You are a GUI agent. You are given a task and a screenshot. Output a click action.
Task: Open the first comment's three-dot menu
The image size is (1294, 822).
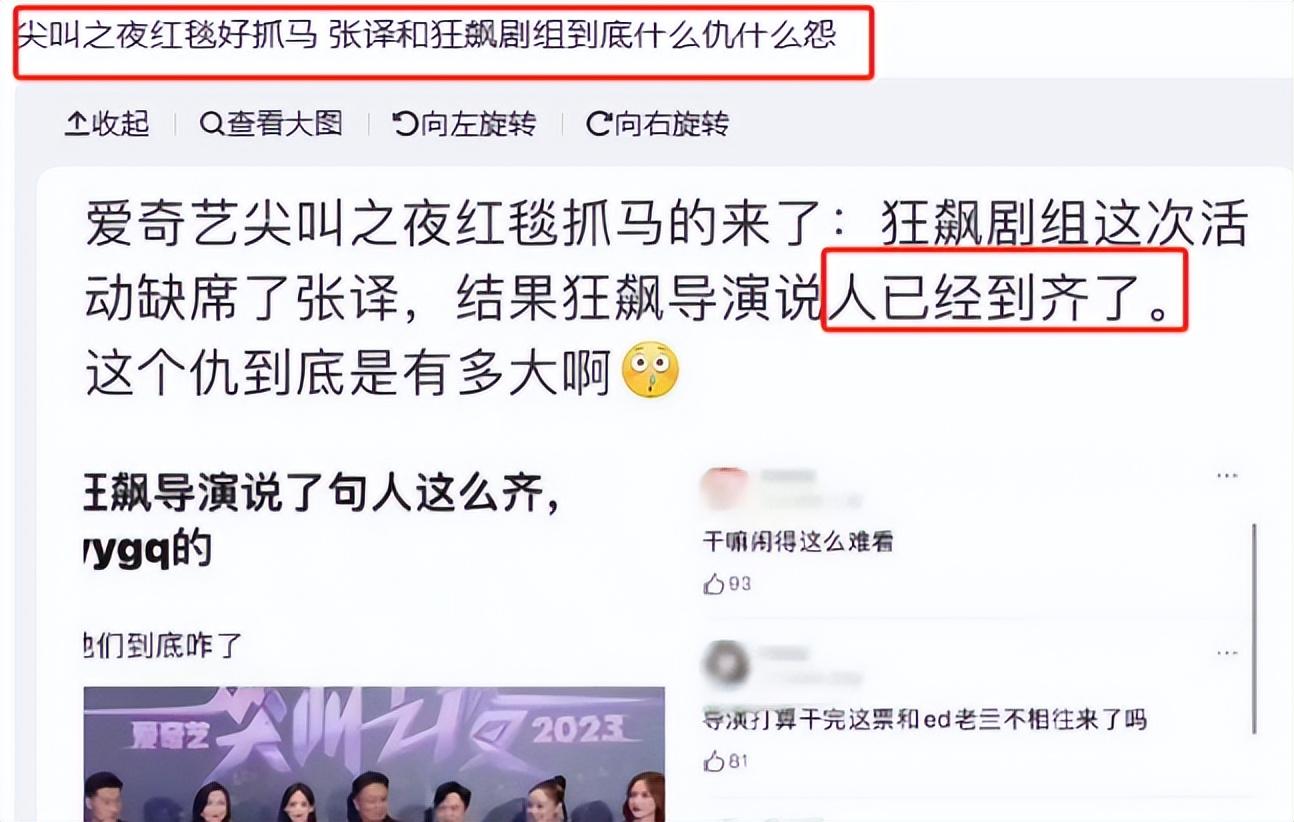tap(1227, 477)
